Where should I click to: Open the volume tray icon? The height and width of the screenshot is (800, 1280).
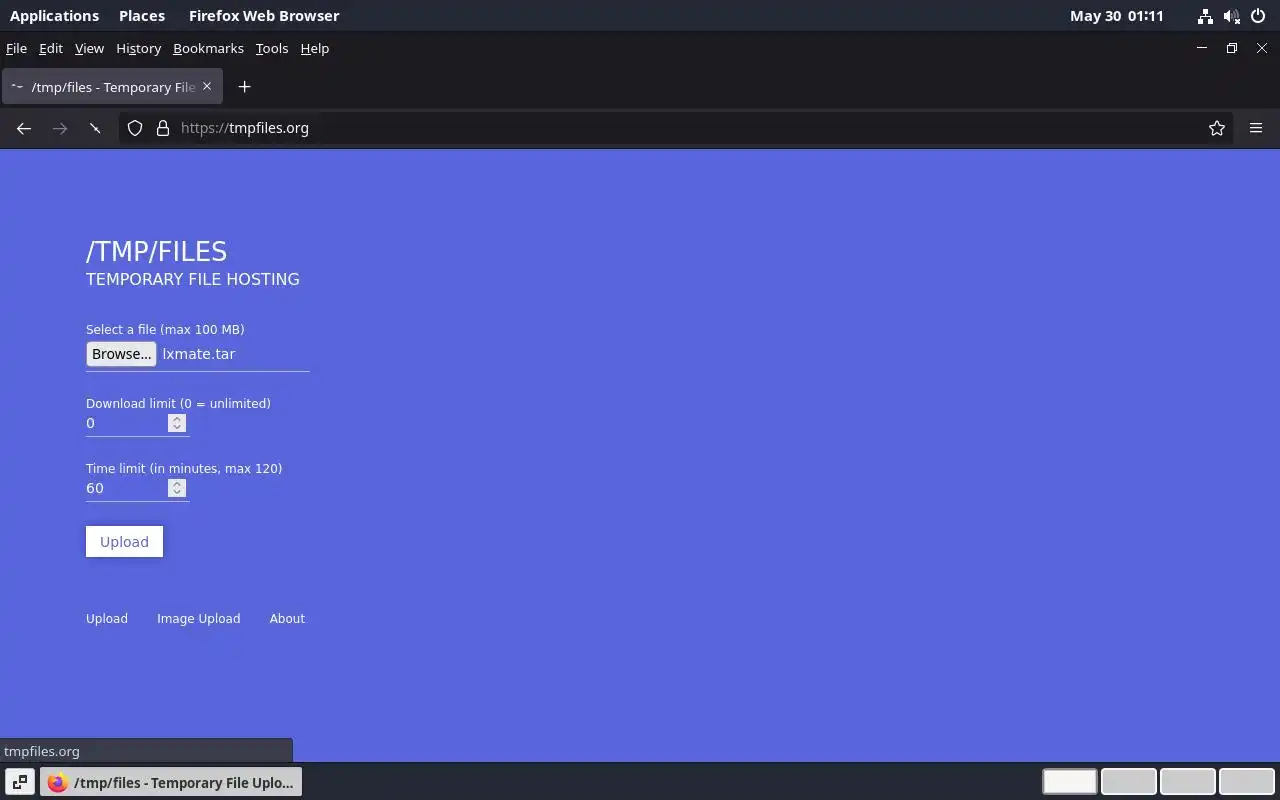pos(1231,16)
